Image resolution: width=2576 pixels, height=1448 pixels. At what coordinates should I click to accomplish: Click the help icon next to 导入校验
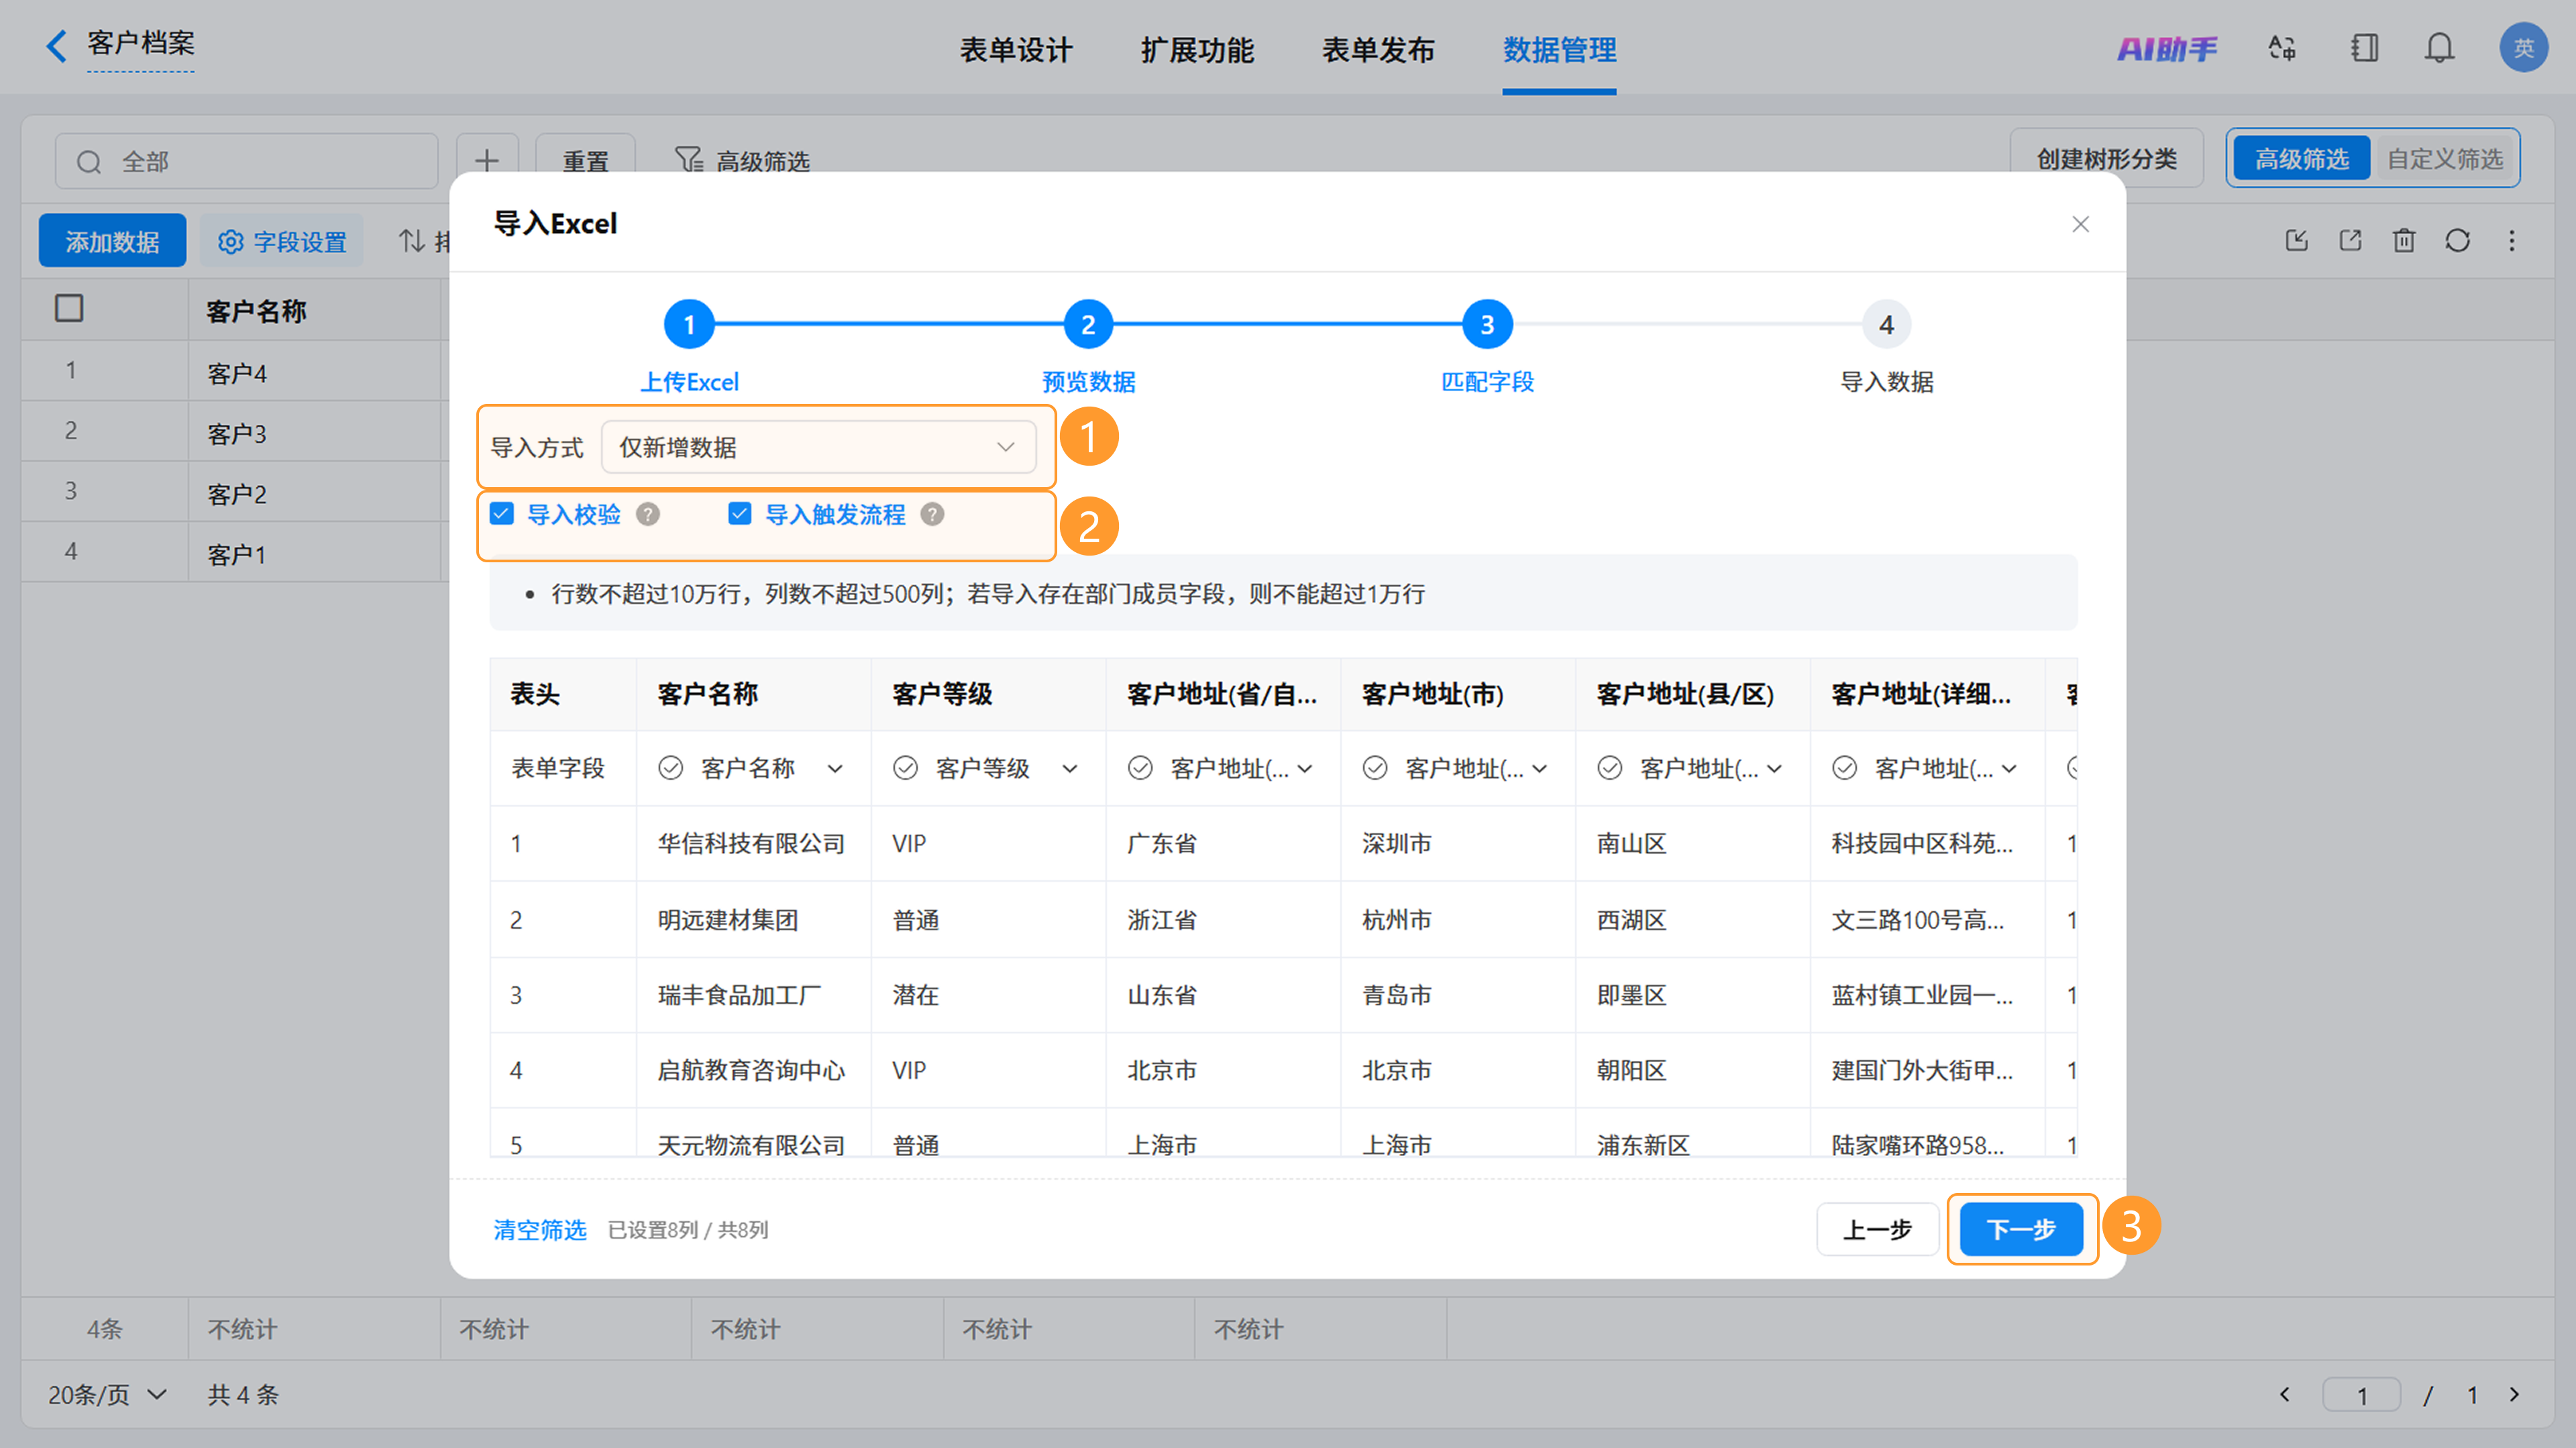(x=648, y=514)
